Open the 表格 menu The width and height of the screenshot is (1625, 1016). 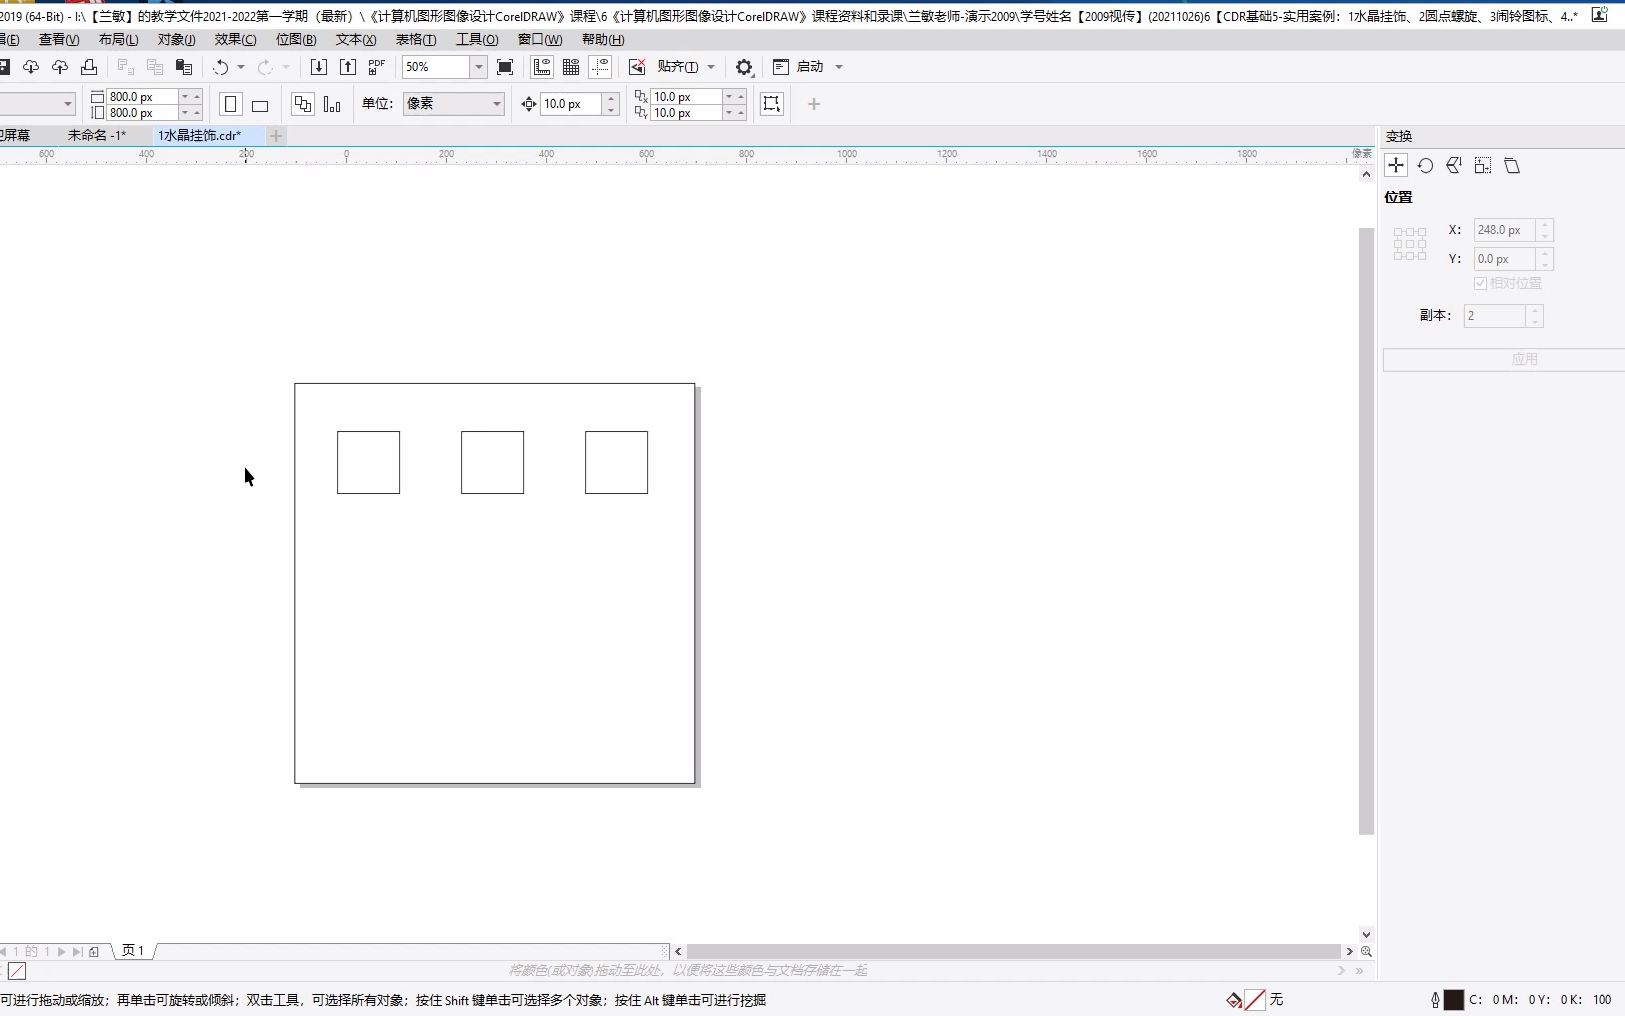coord(416,39)
